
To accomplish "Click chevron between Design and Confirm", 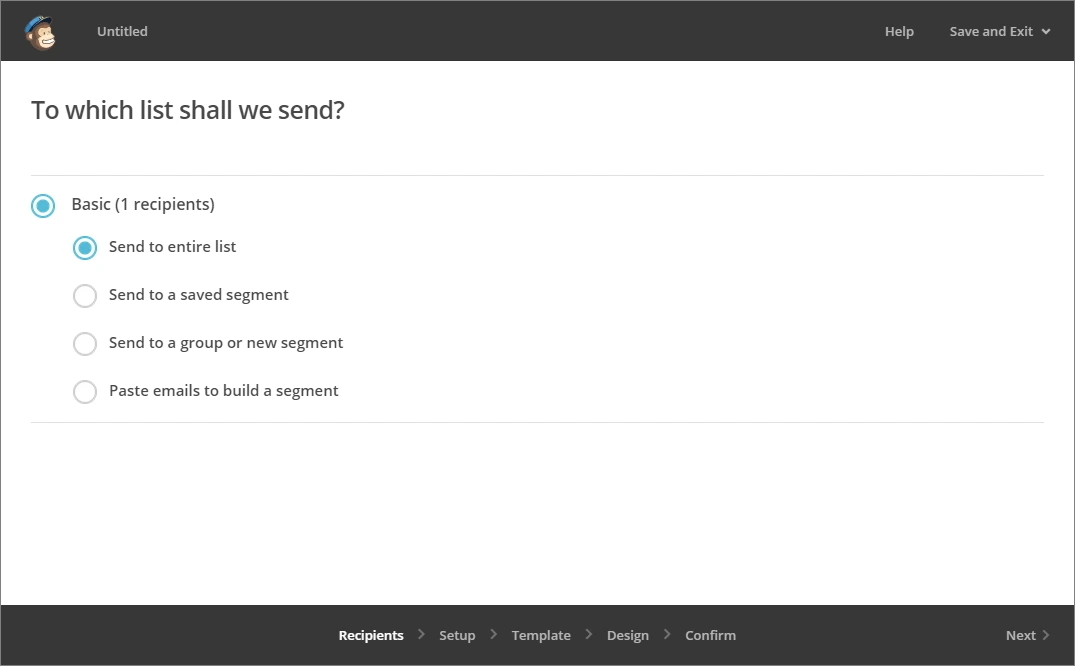I will click(666, 634).
